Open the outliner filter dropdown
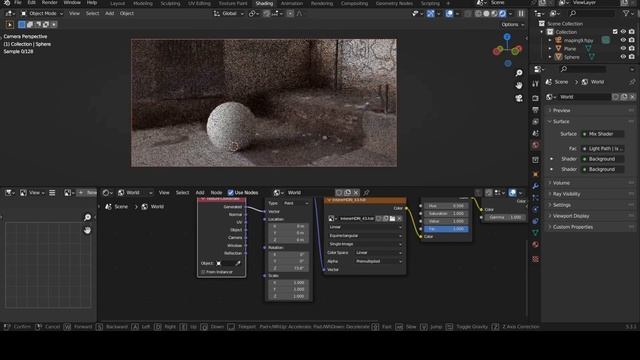This screenshot has height=360, width=640. coord(628,13)
